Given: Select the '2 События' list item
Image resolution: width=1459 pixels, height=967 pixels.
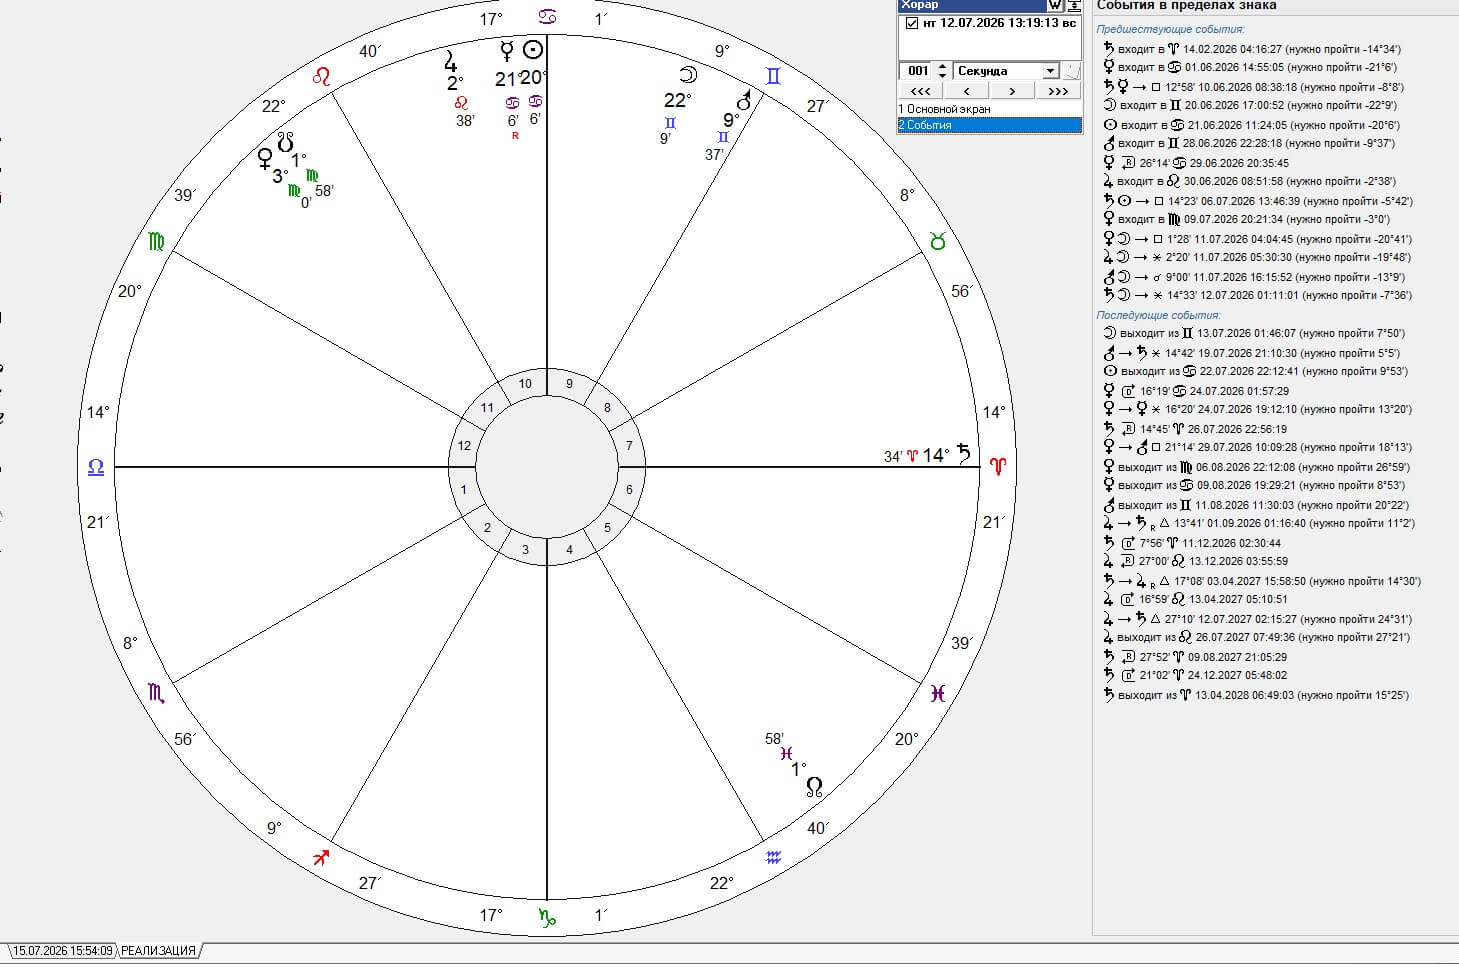Looking at the screenshot, I should [x=990, y=125].
